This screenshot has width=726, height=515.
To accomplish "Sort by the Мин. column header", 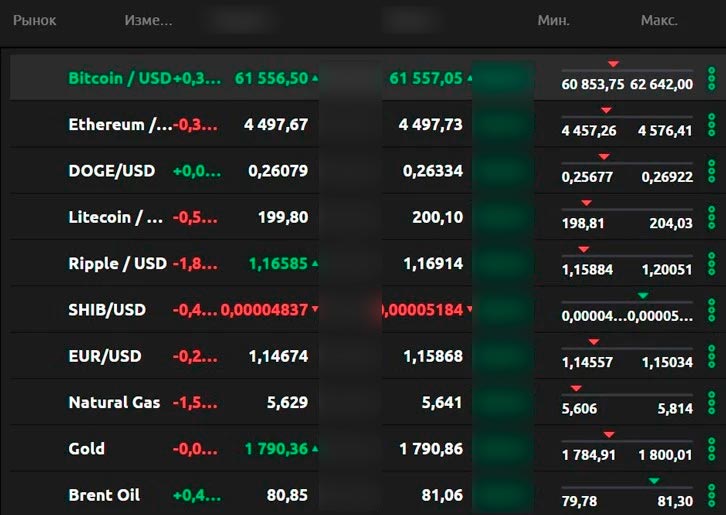I will (553, 20).
